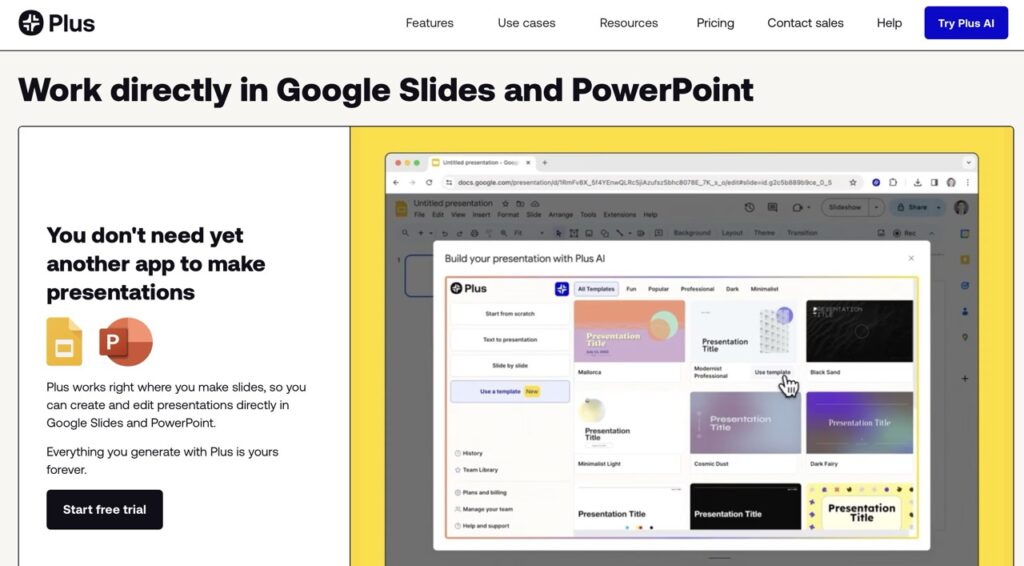Click the Contact sales link
The image size is (1024, 566).
805,23
